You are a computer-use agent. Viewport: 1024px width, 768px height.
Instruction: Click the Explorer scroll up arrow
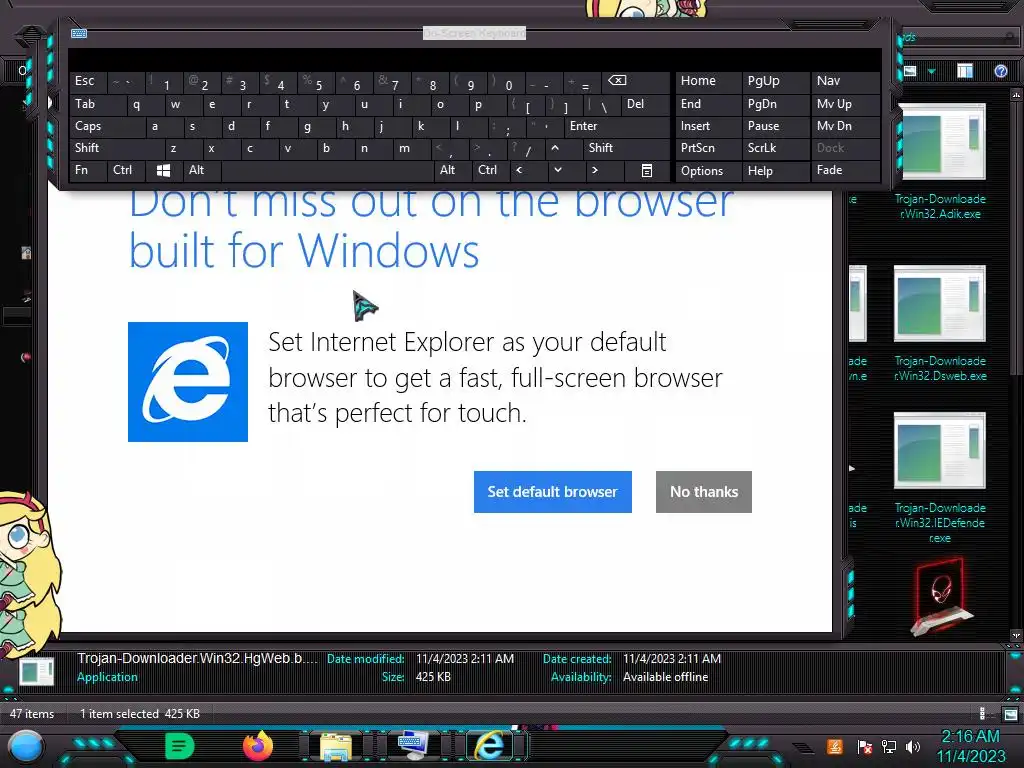[x=1016, y=95]
